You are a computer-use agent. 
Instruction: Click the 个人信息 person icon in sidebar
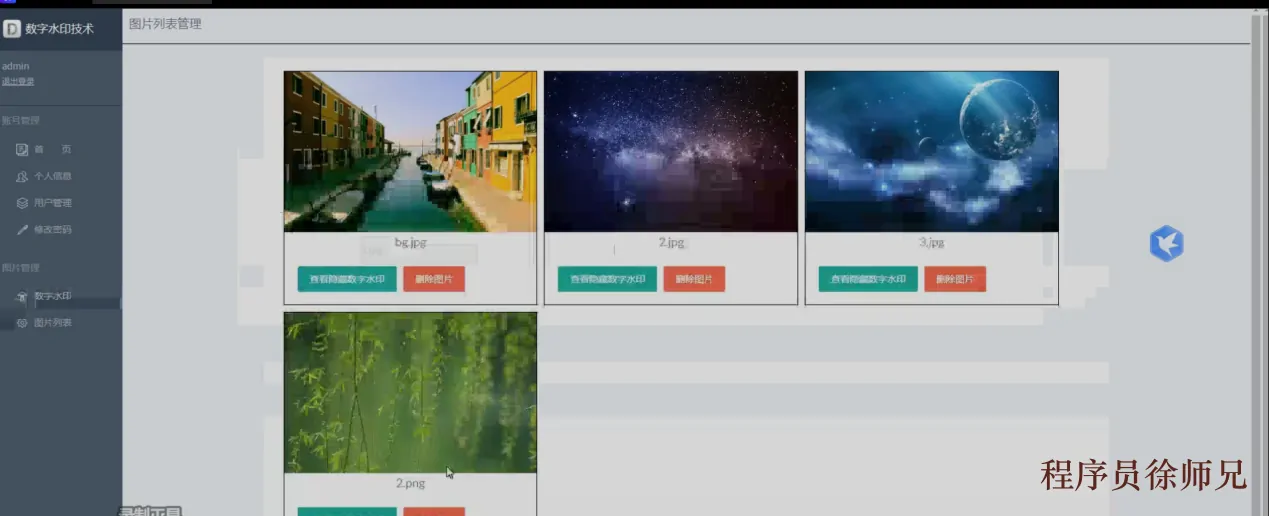click(x=22, y=176)
